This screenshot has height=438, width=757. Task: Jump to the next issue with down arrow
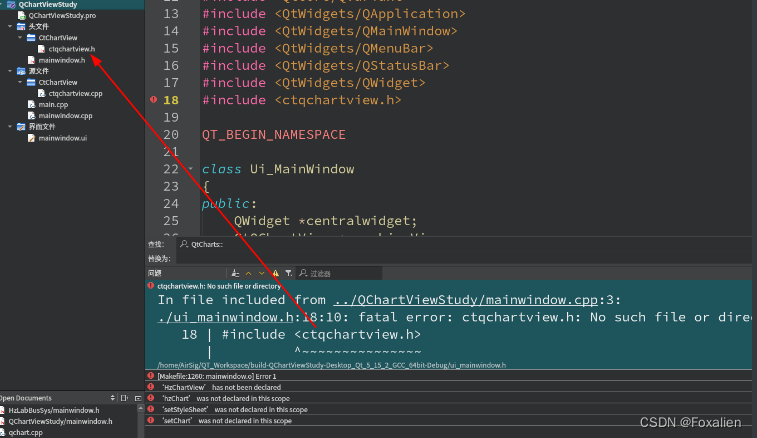point(262,272)
